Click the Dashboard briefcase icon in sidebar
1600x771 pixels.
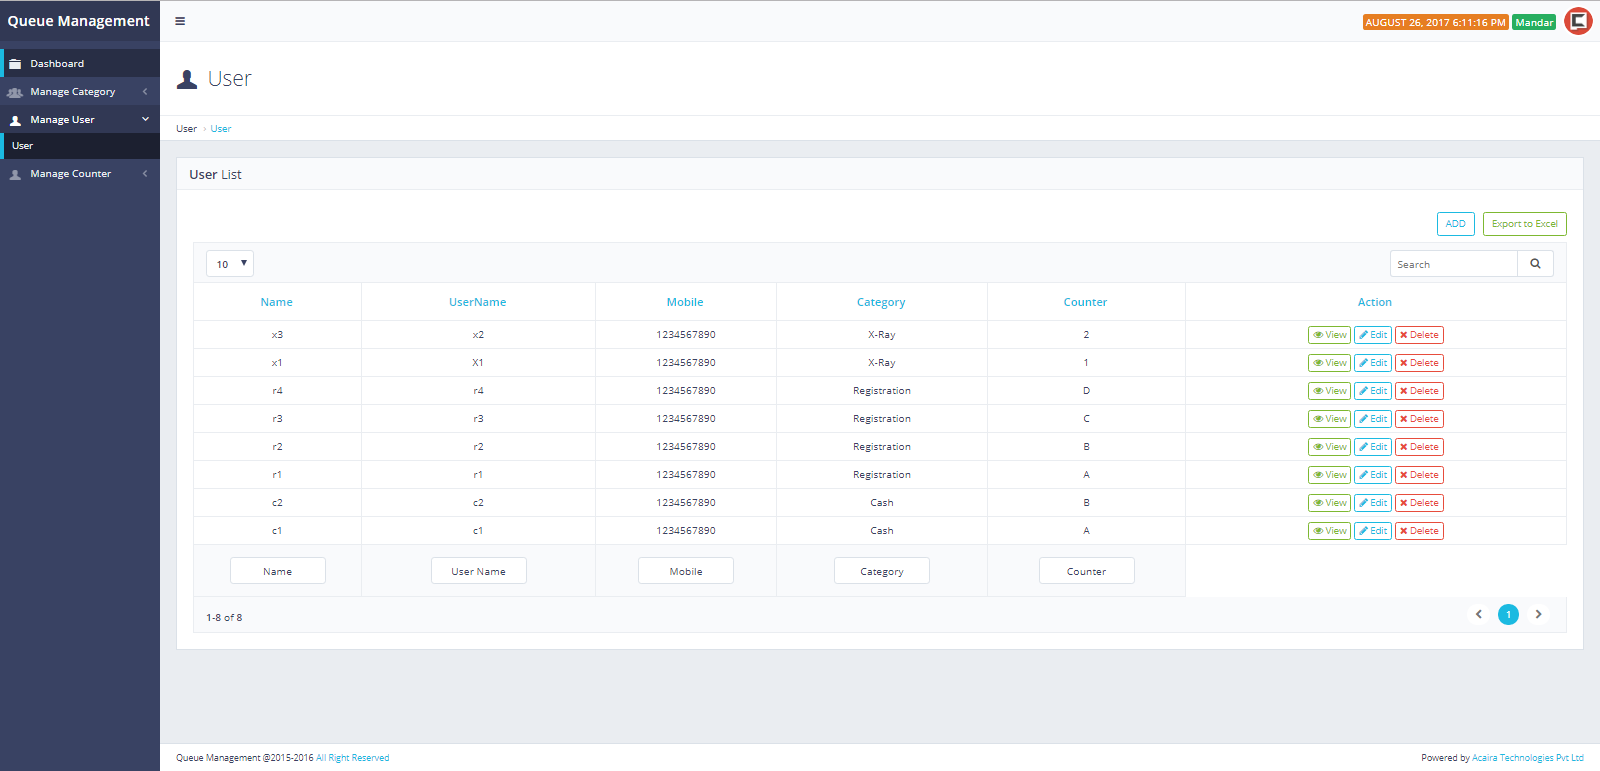(x=15, y=64)
